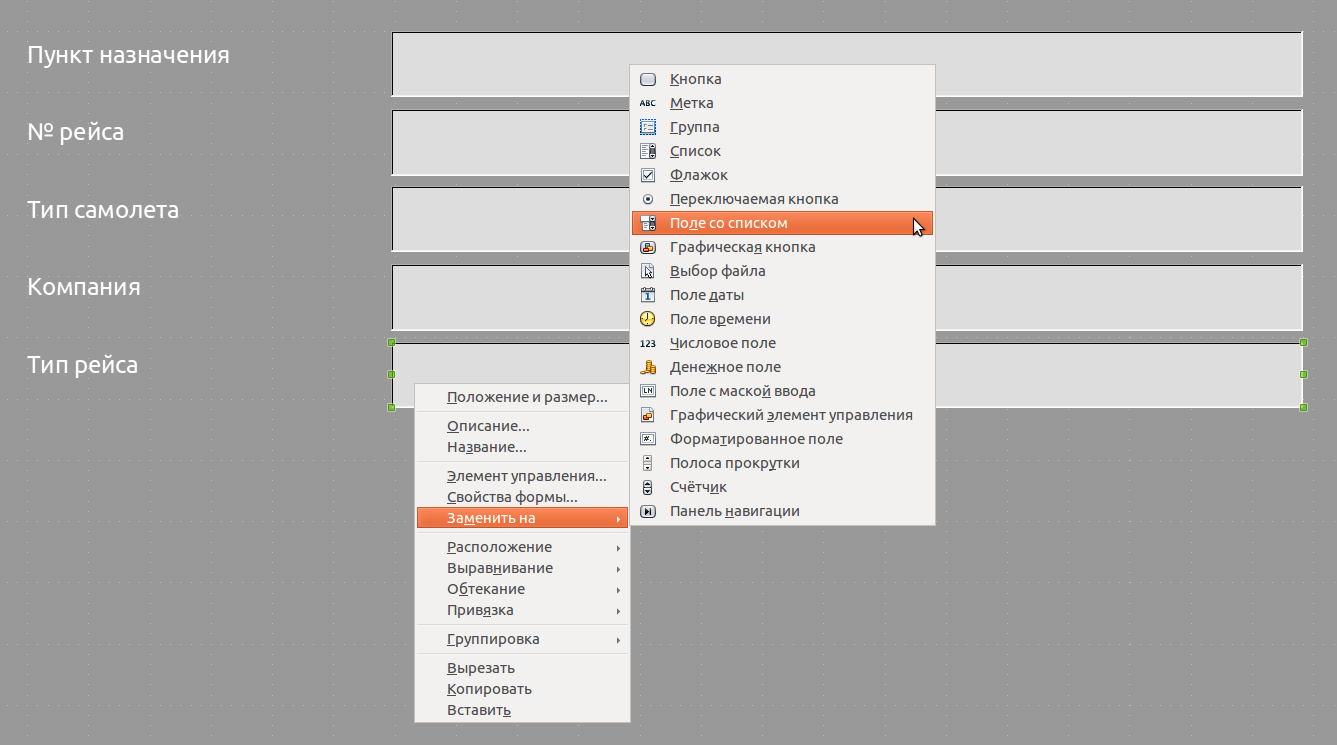Image resolution: width=1337 pixels, height=745 pixels.
Task: Click the Метка ABC icon
Action: click(648, 103)
